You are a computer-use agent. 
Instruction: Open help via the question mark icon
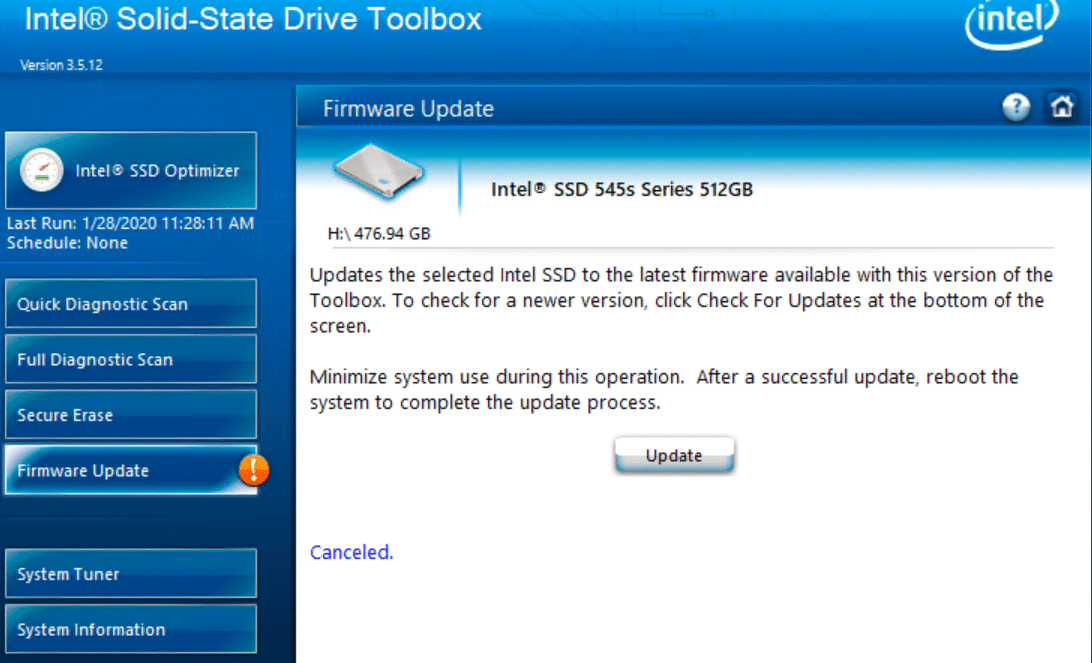point(1016,107)
